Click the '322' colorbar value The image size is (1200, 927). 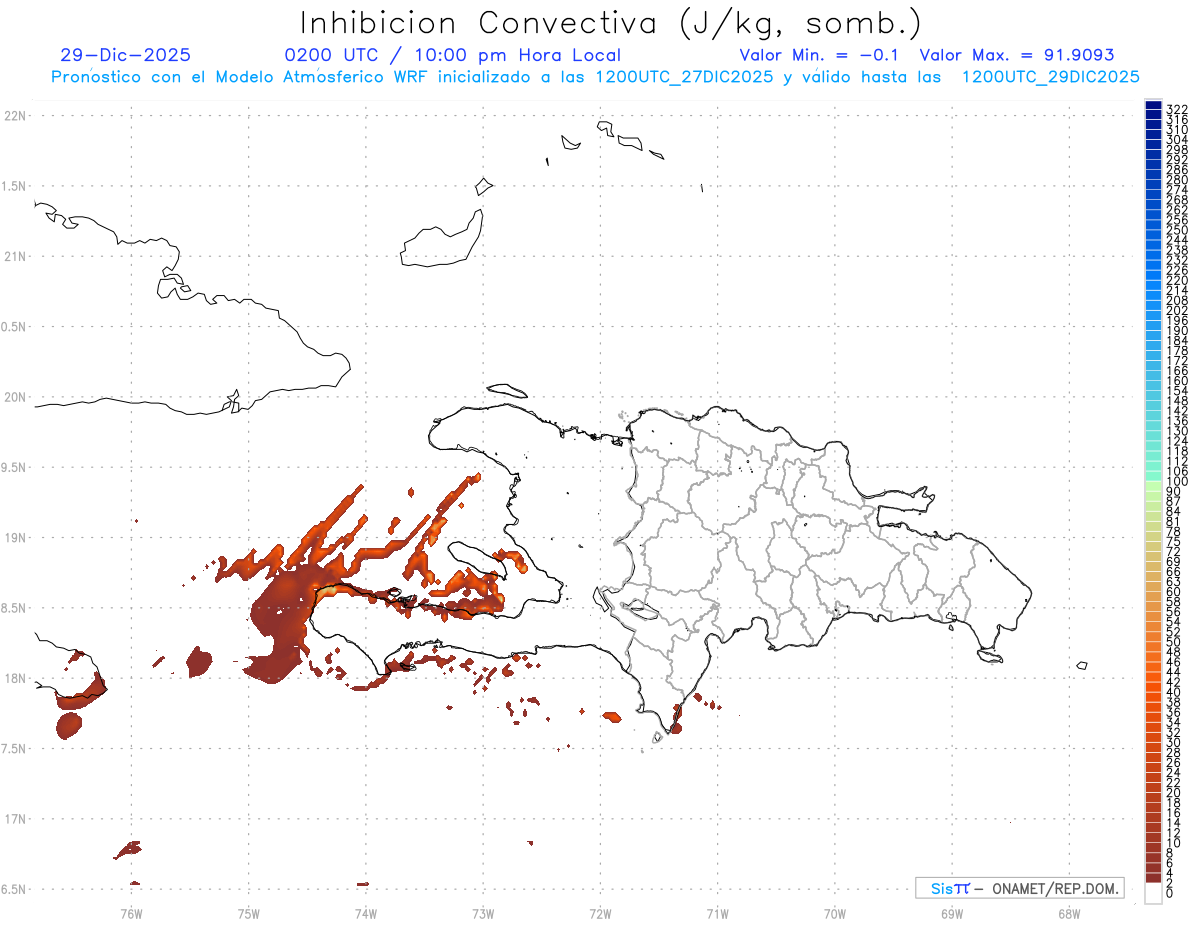(1176, 108)
